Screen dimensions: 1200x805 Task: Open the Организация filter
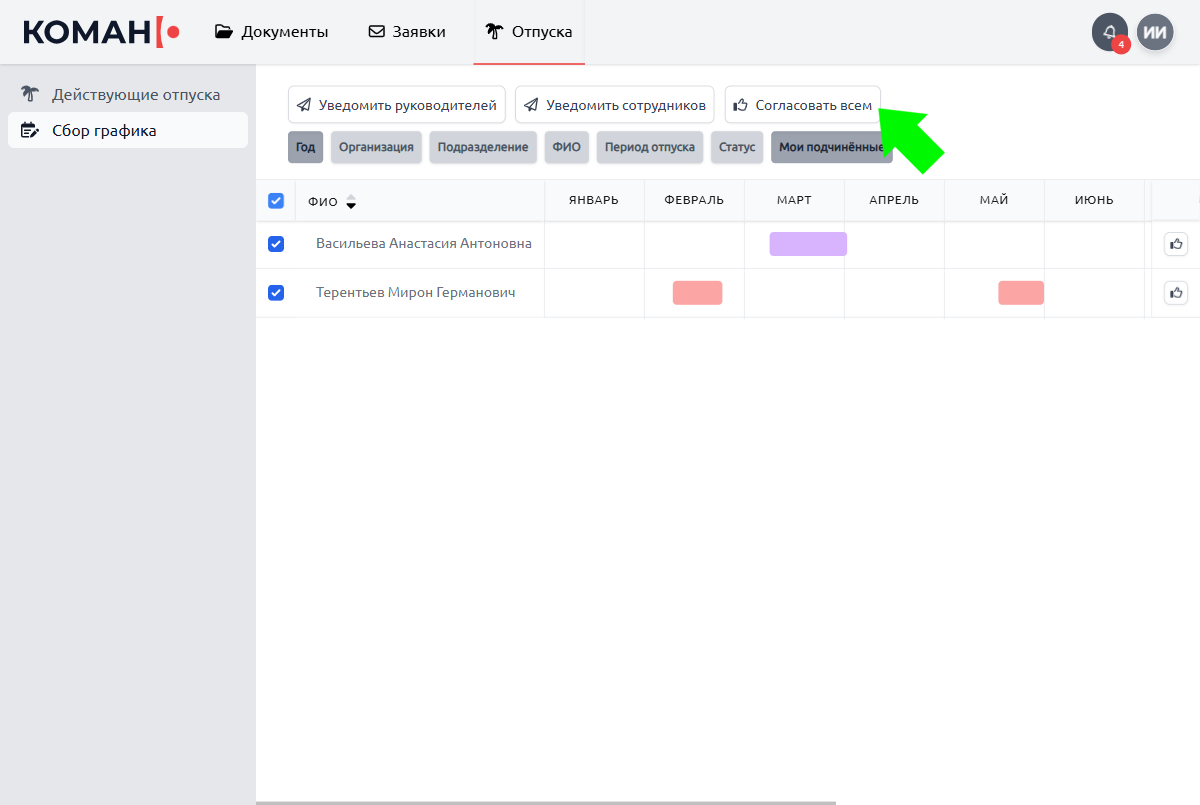click(376, 147)
